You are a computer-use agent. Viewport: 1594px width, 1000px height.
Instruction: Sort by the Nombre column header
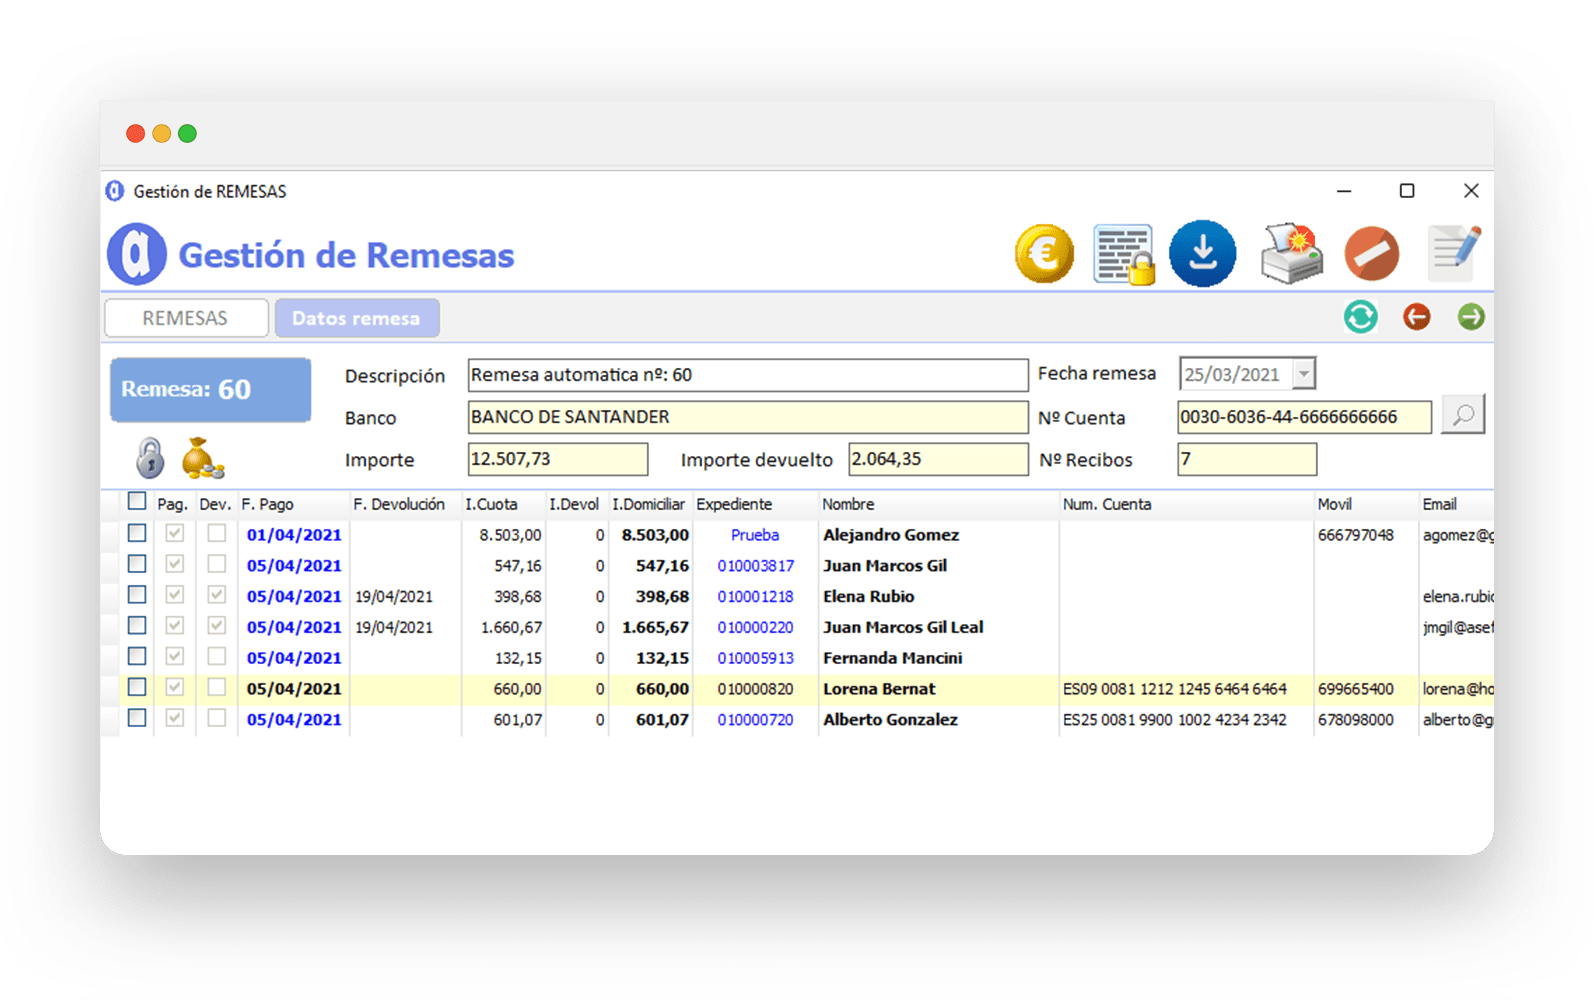coord(848,504)
